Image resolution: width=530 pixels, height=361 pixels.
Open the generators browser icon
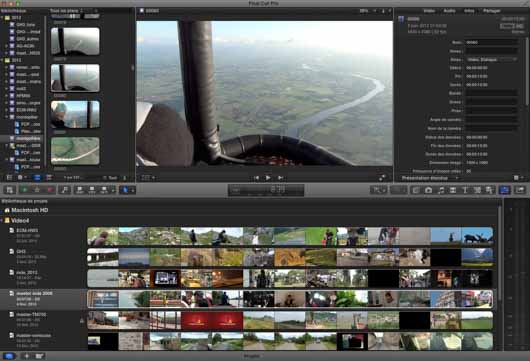click(477, 190)
